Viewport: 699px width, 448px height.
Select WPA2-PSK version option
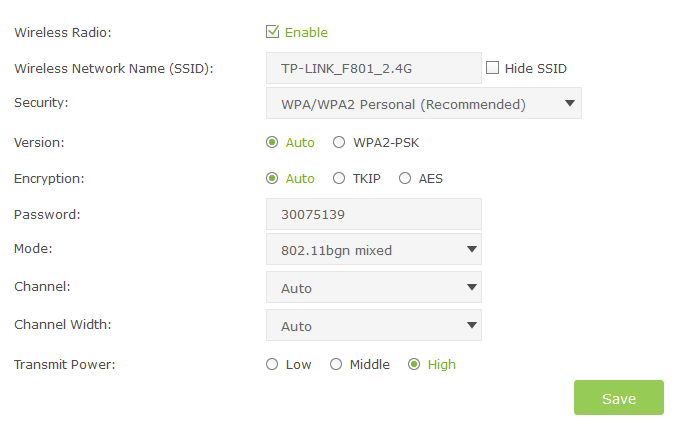[x=339, y=142]
